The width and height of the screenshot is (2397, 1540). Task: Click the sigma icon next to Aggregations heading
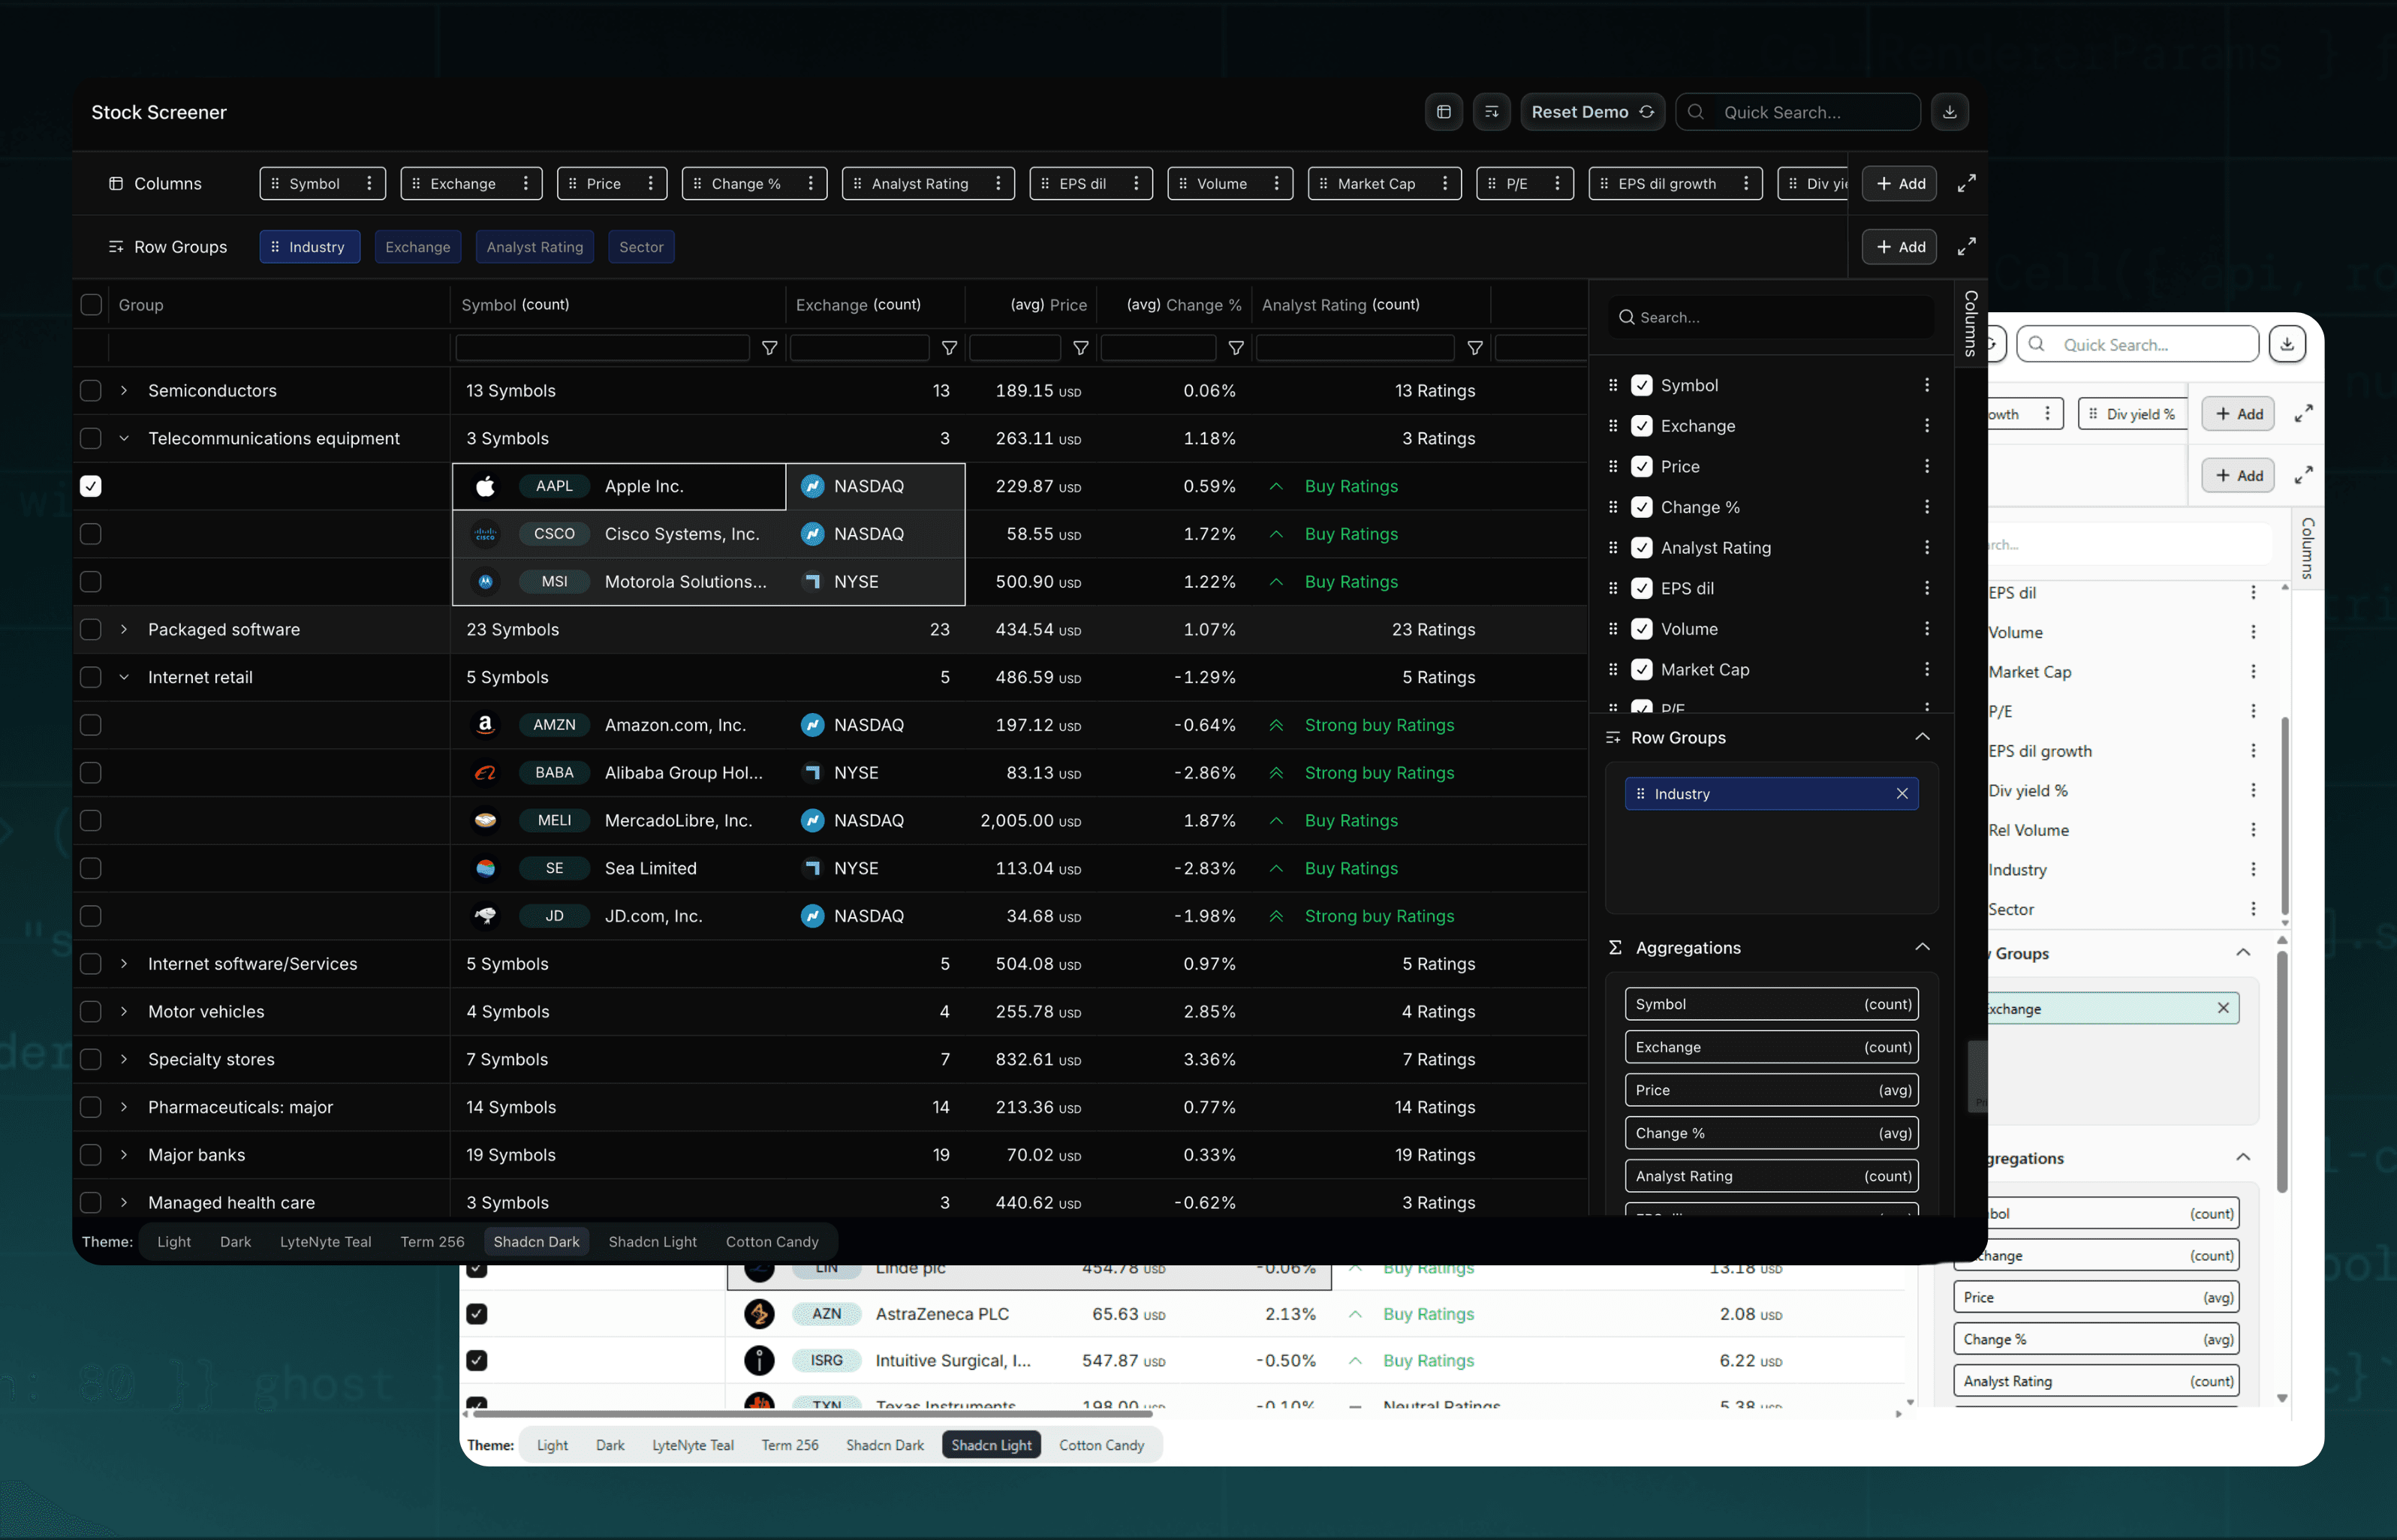click(x=1613, y=947)
